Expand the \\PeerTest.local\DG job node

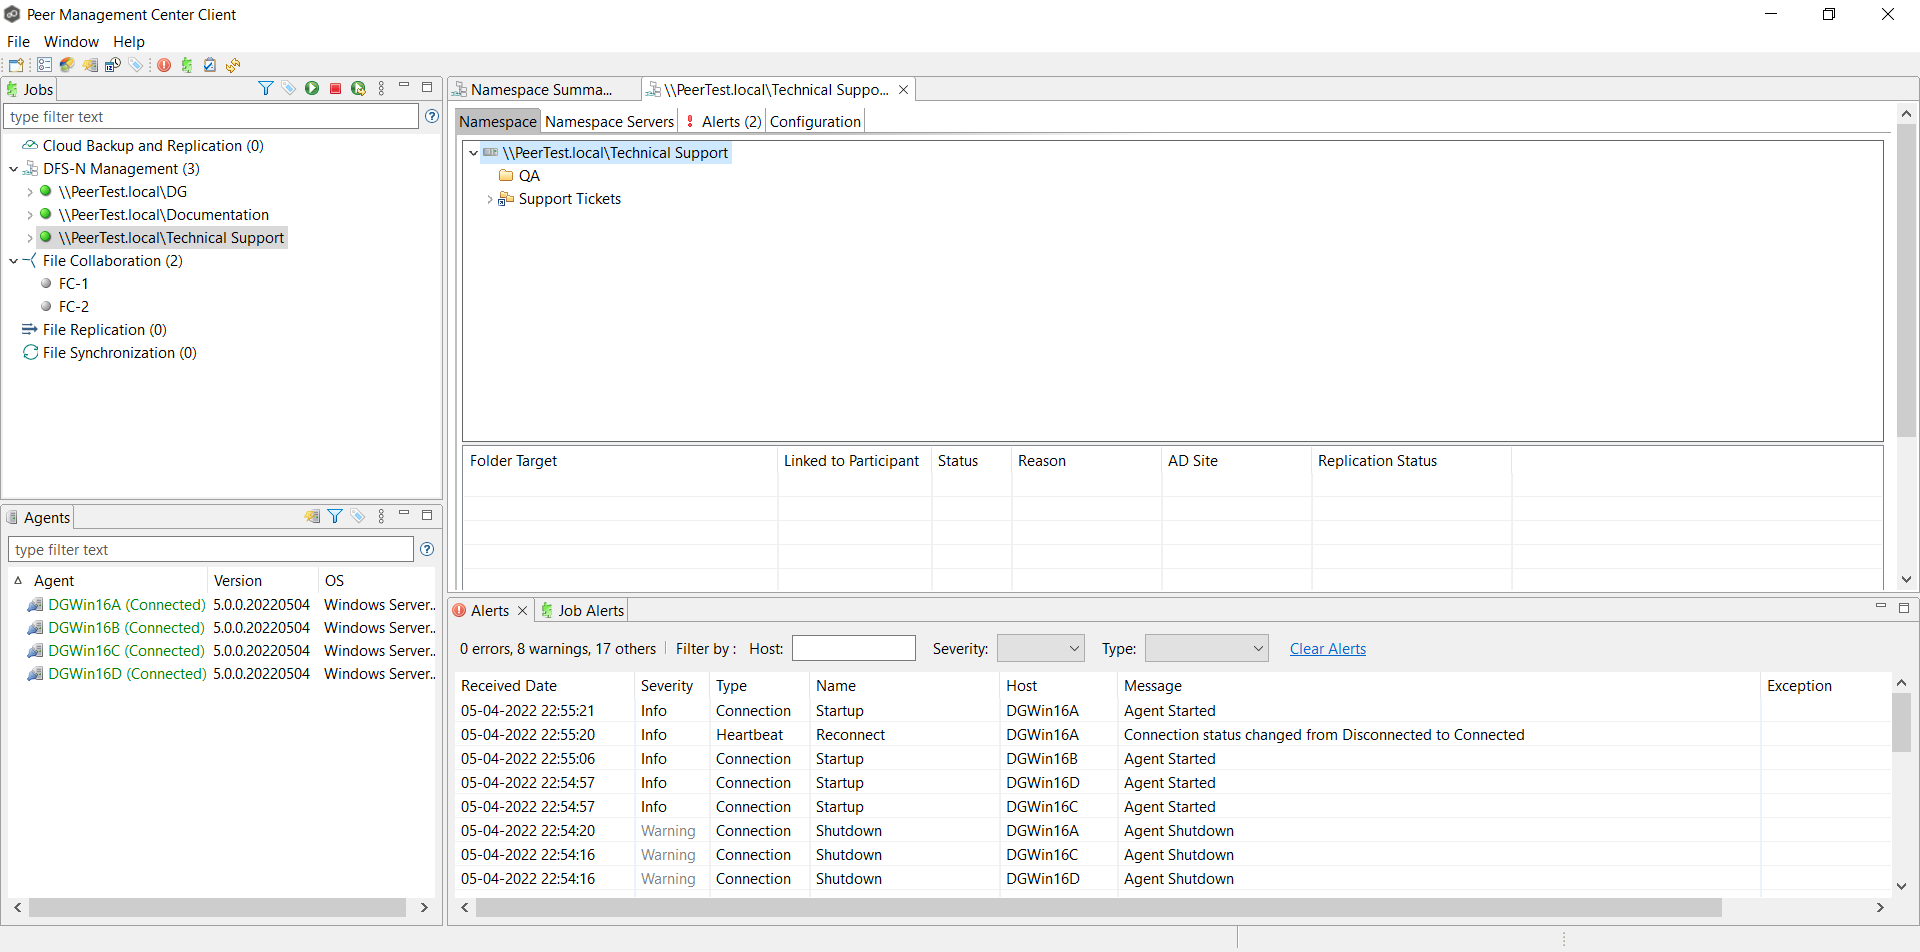click(30, 192)
